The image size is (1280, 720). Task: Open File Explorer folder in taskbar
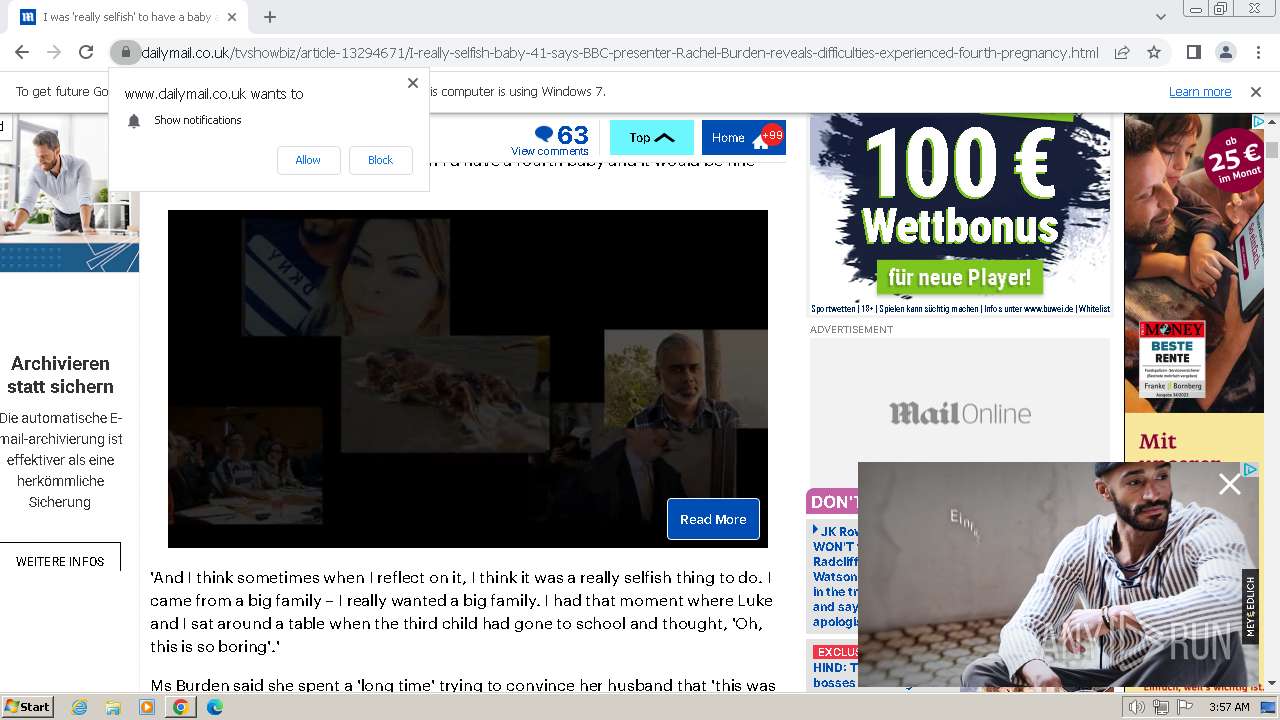113,707
